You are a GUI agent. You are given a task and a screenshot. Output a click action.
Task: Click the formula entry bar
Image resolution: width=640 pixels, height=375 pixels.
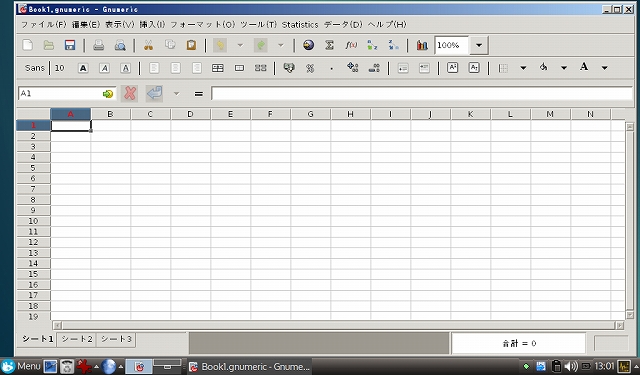(x=422, y=93)
